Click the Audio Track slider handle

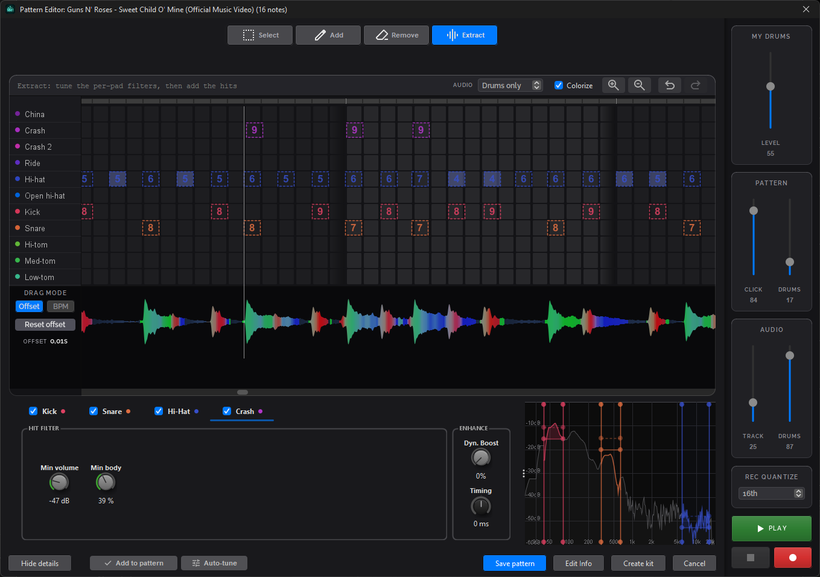click(x=753, y=403)
